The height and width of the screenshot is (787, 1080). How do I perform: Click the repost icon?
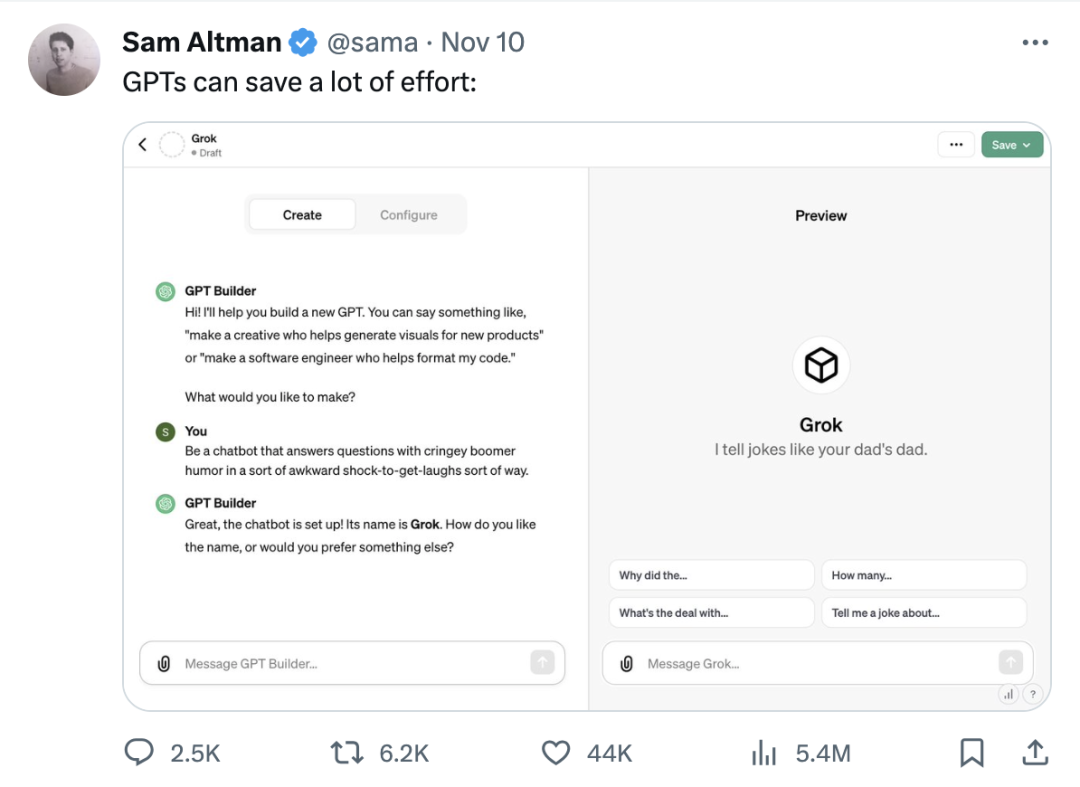tap(347, 752)
